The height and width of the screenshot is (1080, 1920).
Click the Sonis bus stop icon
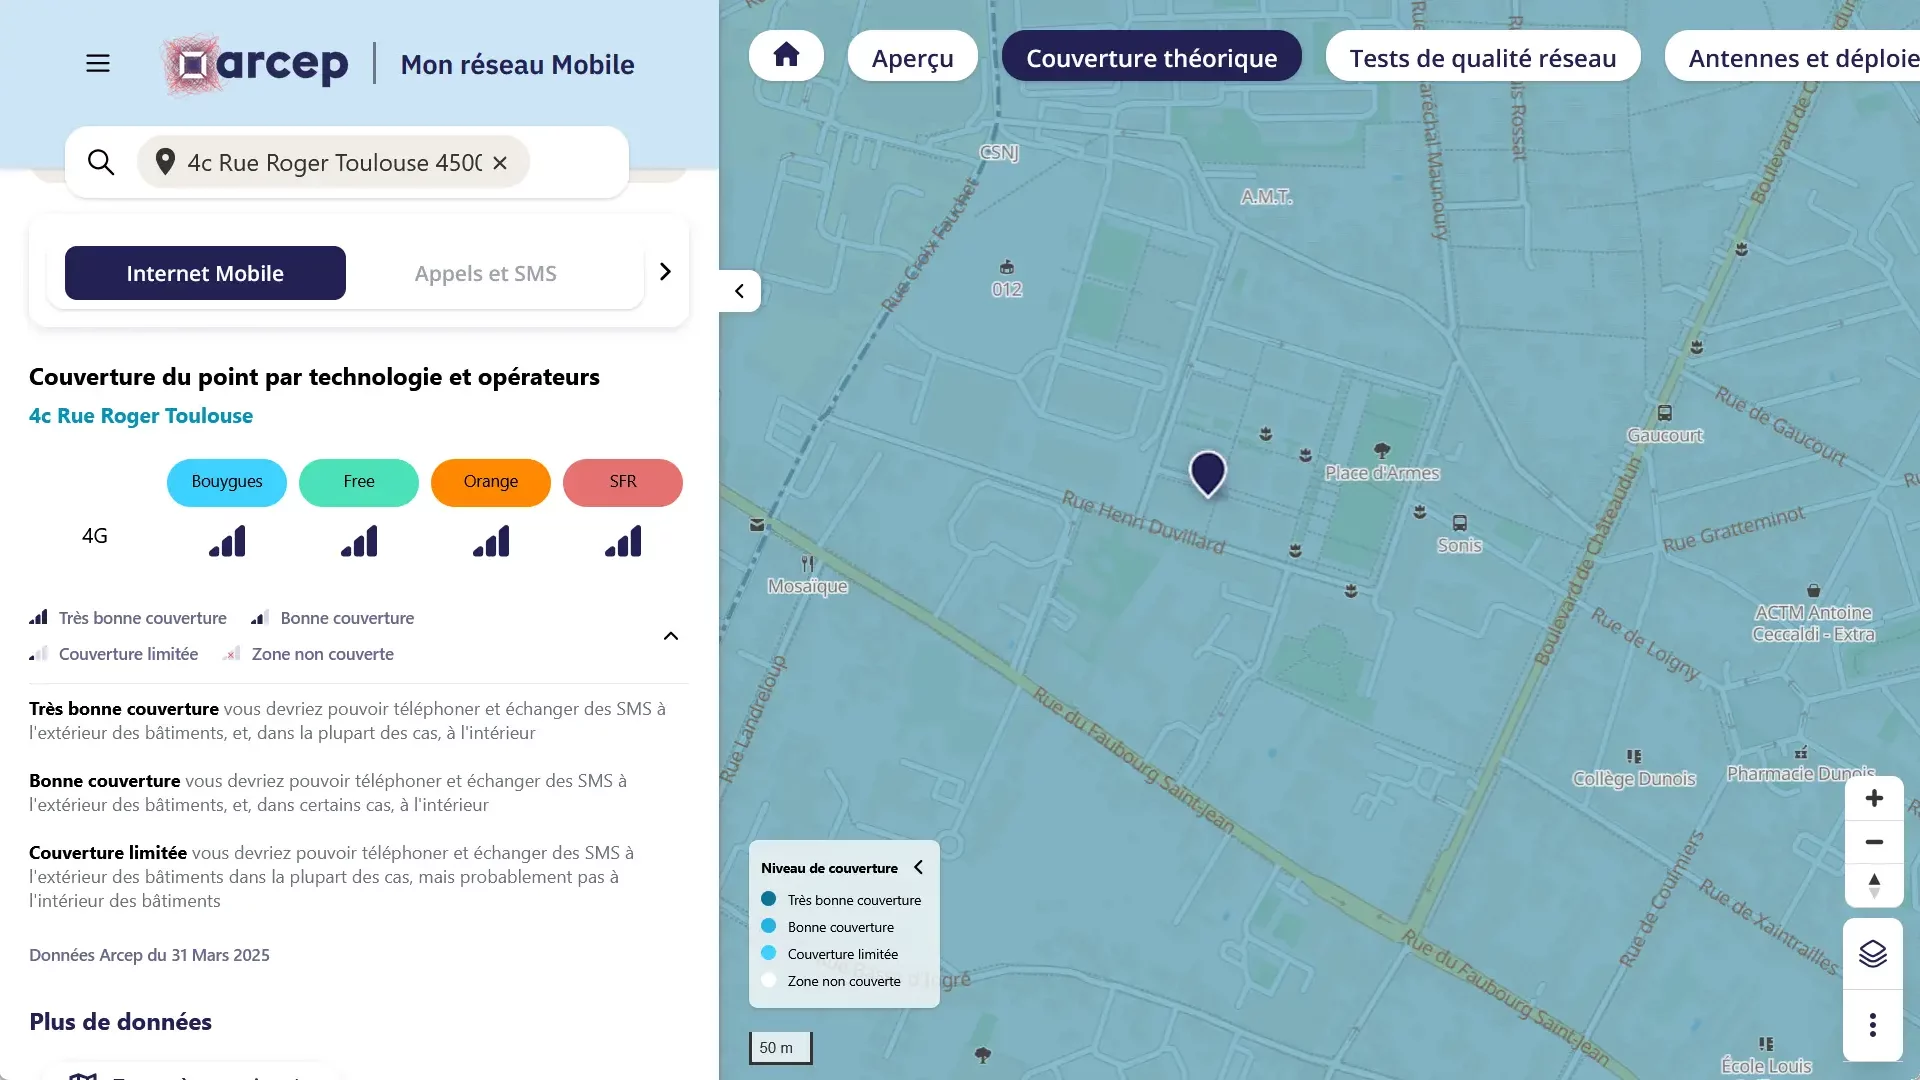point(1460,523)
